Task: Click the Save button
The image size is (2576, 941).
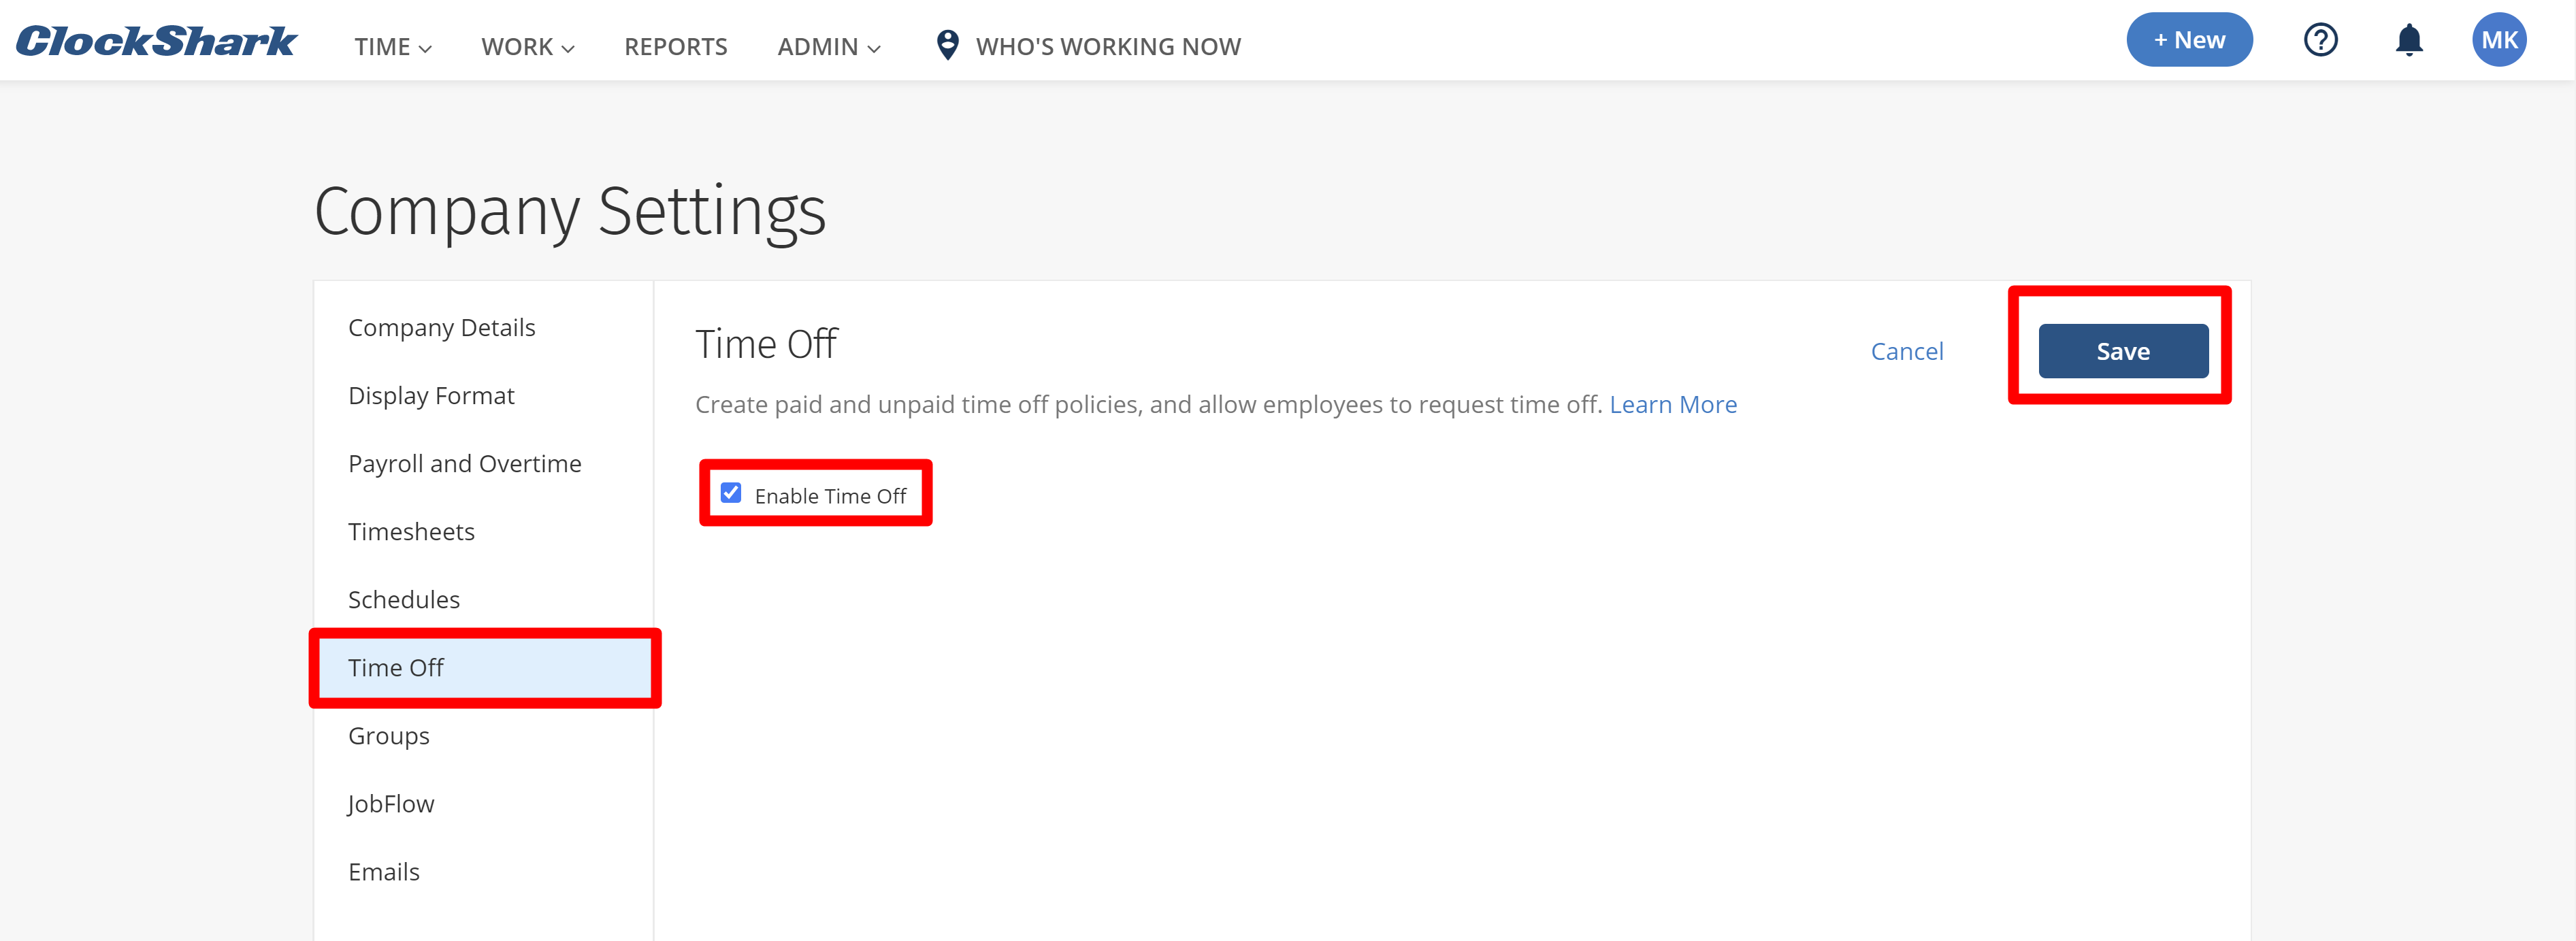Action: coord(2123,351)
